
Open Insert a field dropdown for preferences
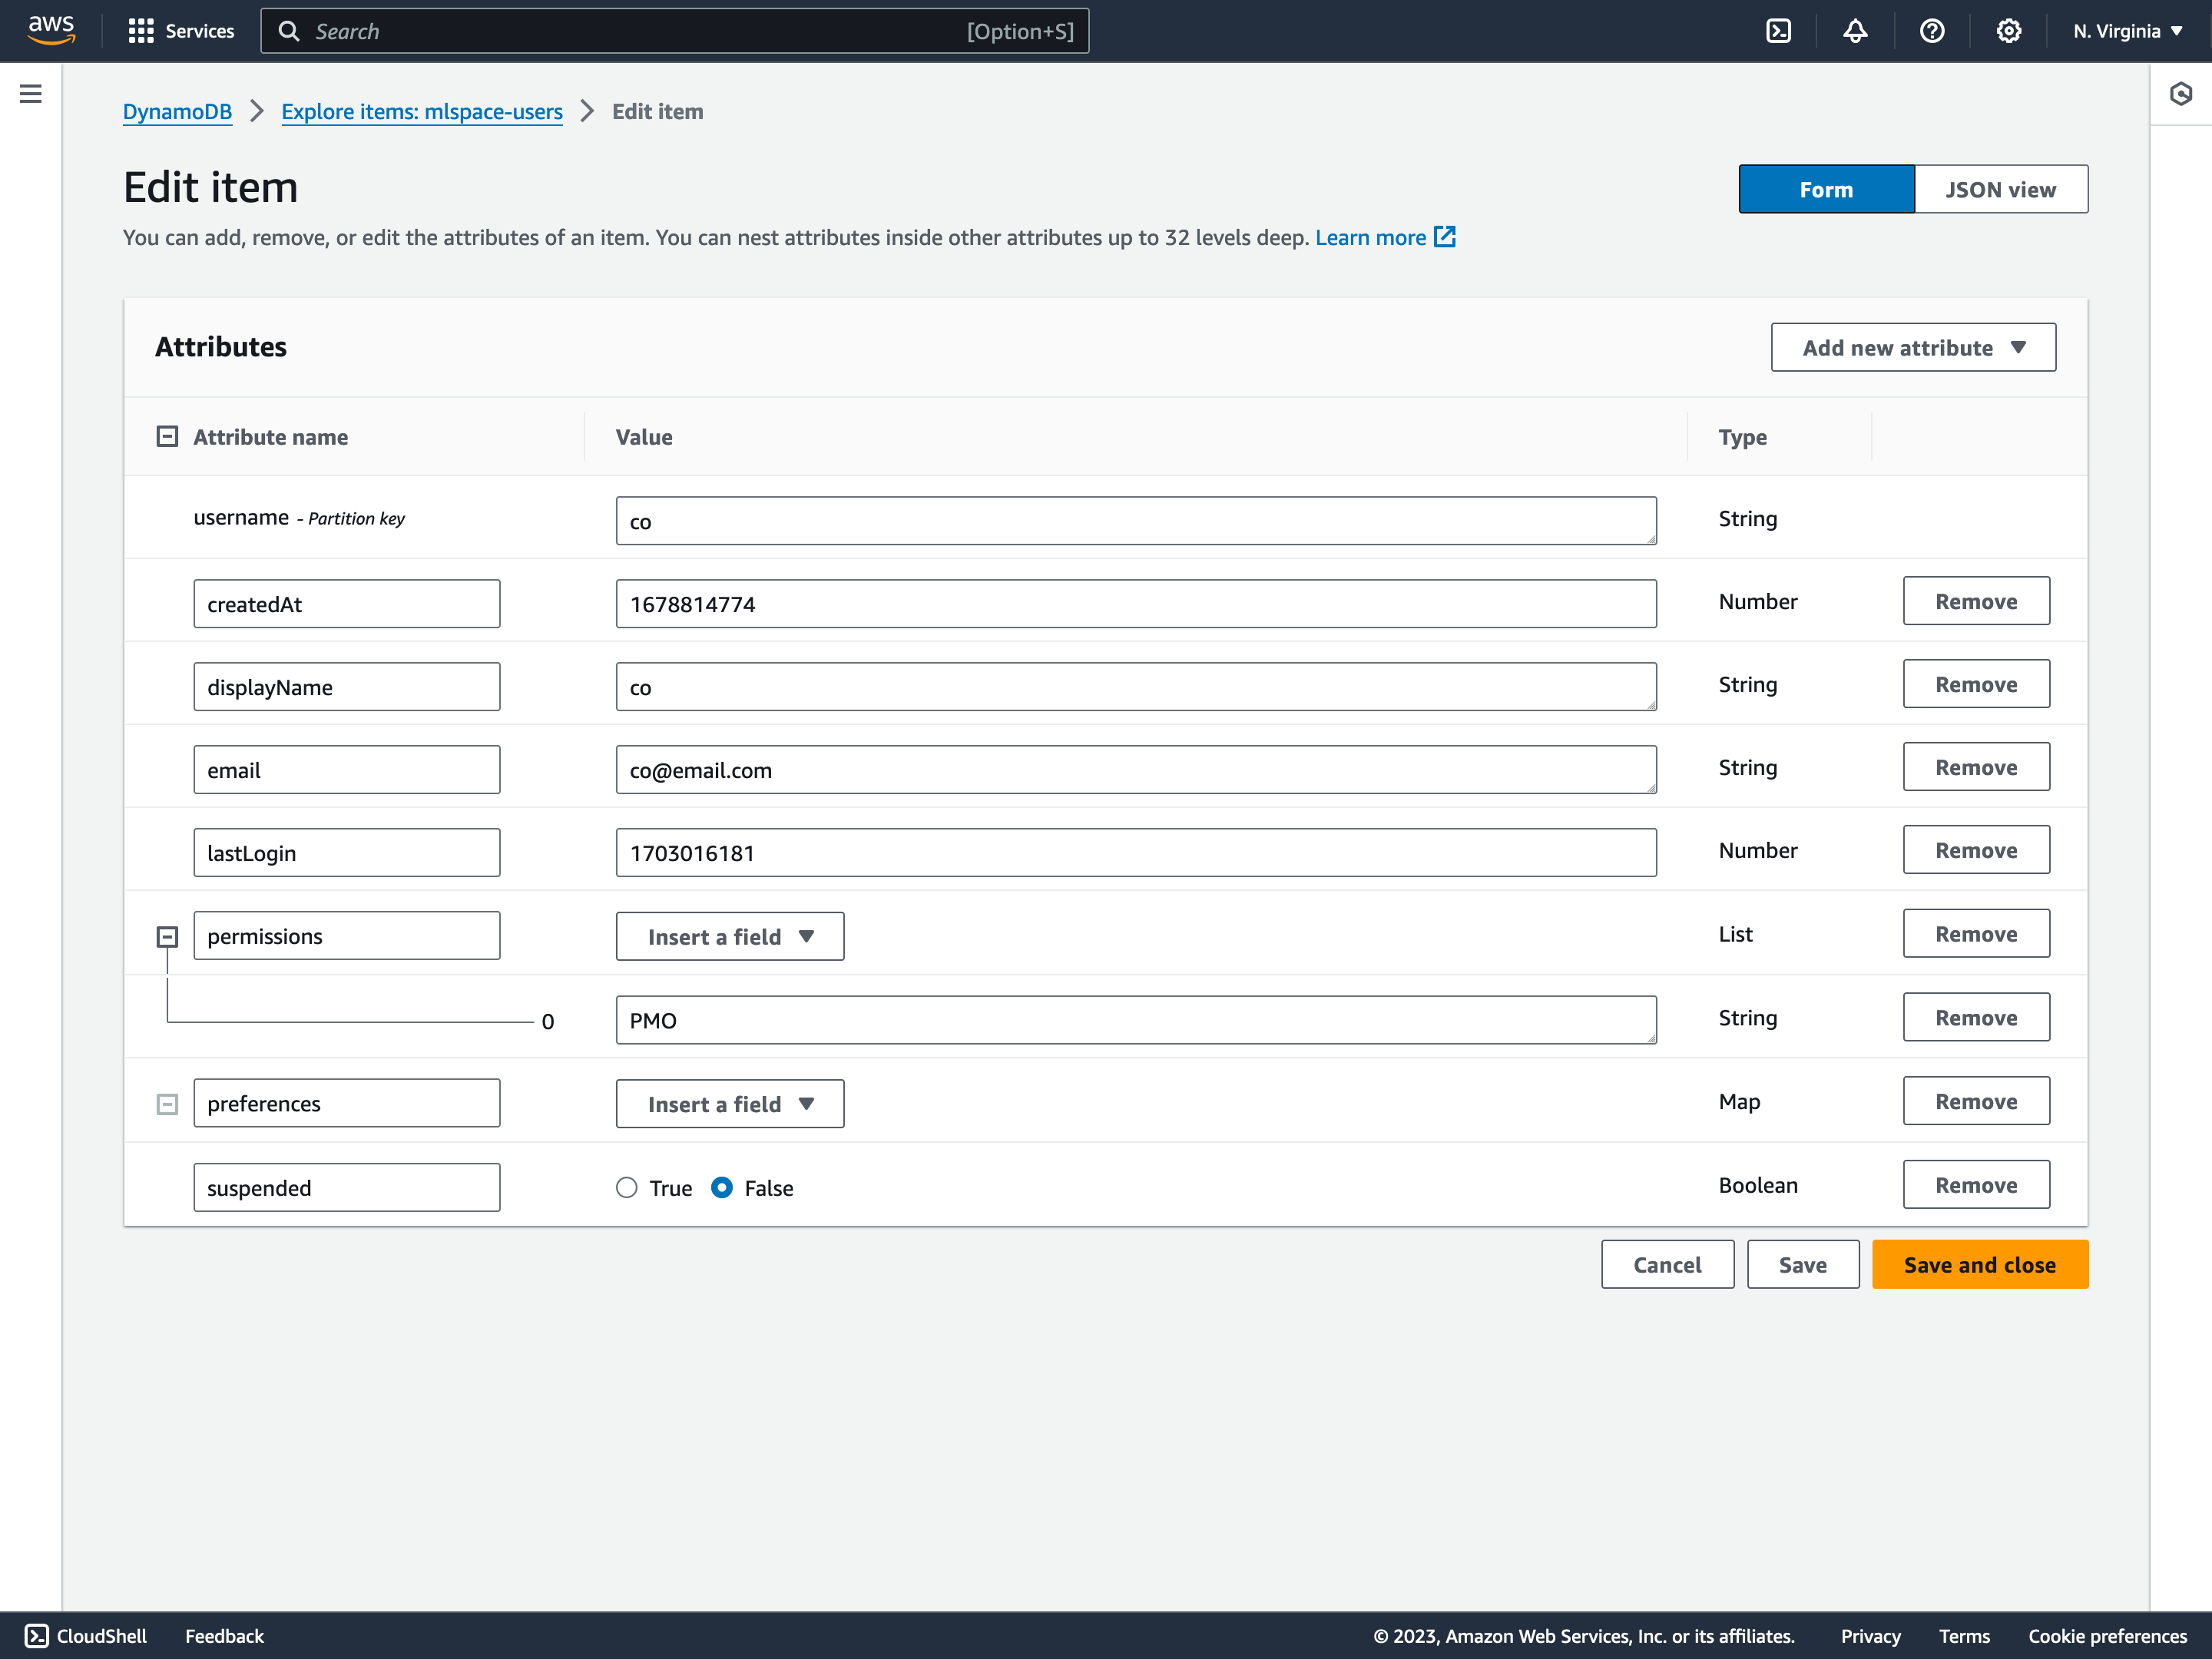[x=727, y=1101]
